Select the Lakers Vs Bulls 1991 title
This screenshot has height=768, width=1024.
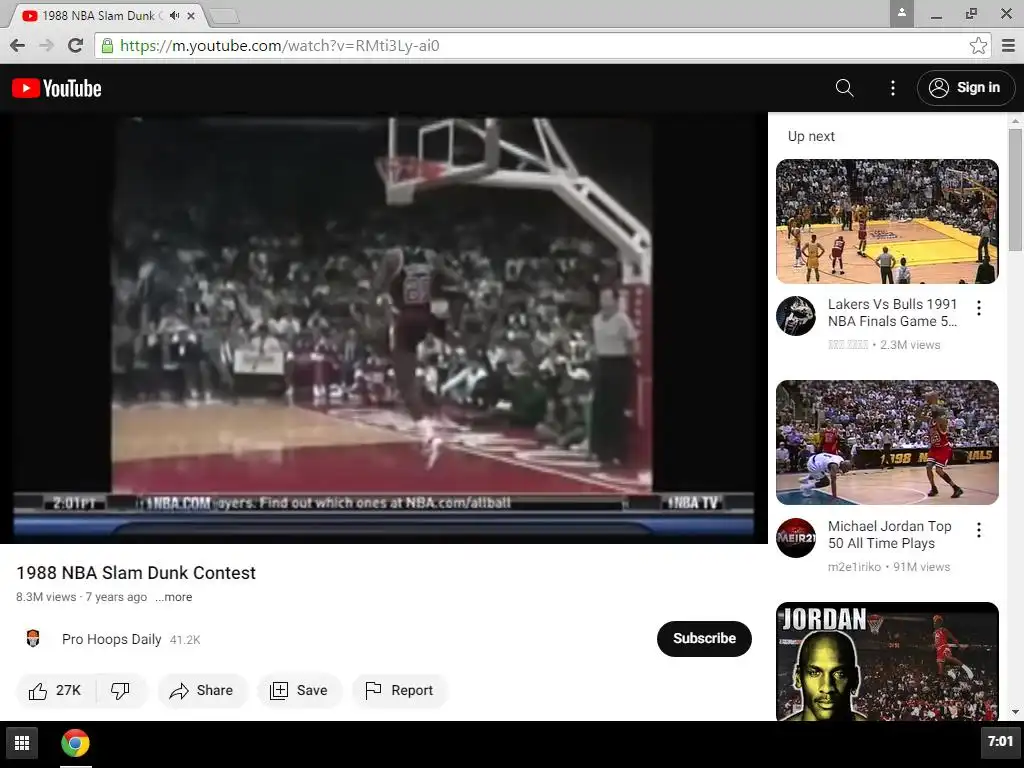(892, 313)
